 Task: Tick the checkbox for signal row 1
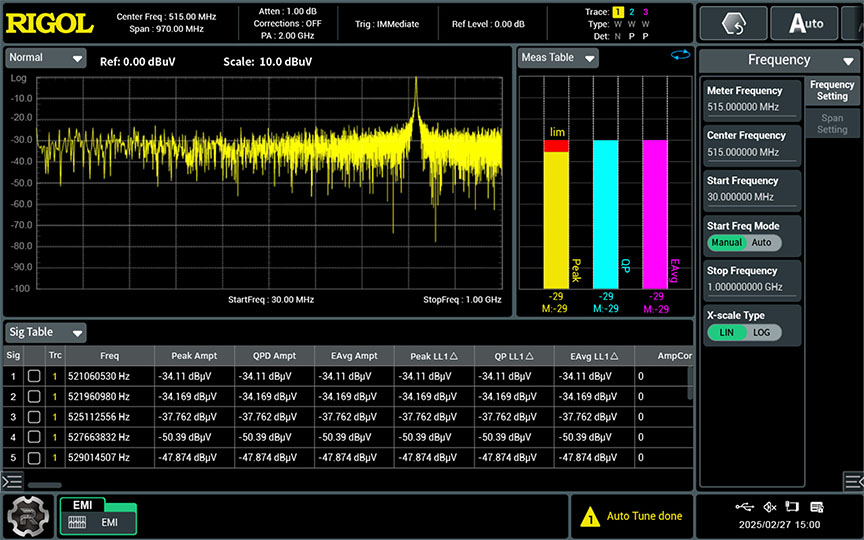pyautogui.click(x=34, y=376)
